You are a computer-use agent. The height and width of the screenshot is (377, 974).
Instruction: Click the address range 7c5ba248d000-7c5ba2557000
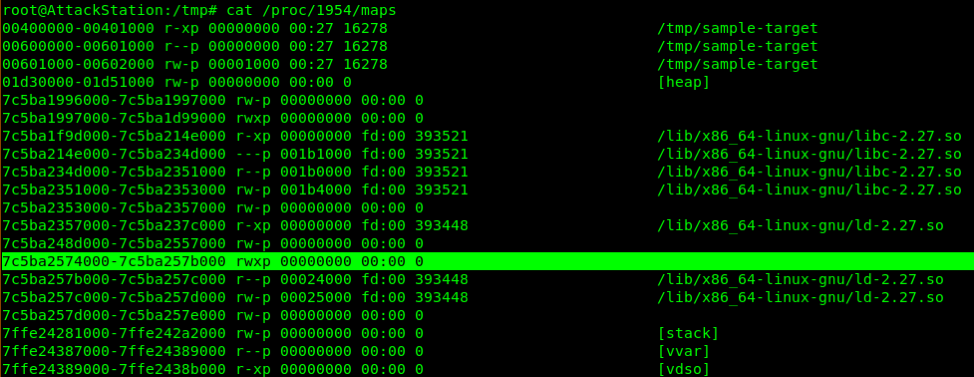(x=114, y=243)
